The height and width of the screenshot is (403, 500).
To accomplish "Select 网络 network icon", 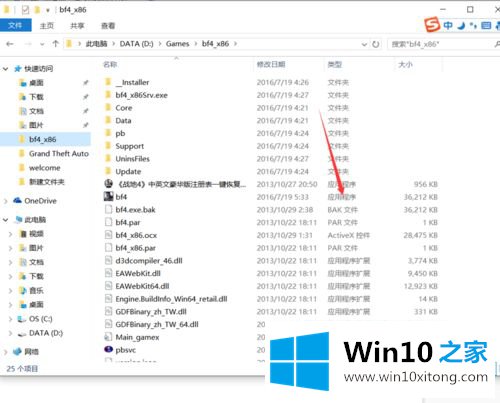I will point(17,351).
